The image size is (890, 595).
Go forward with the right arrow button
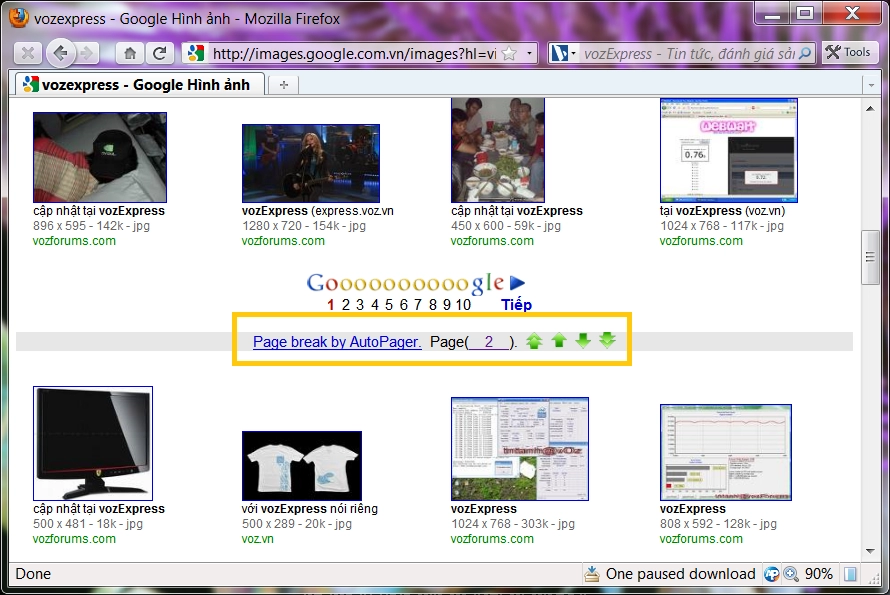tap(87, 54)
